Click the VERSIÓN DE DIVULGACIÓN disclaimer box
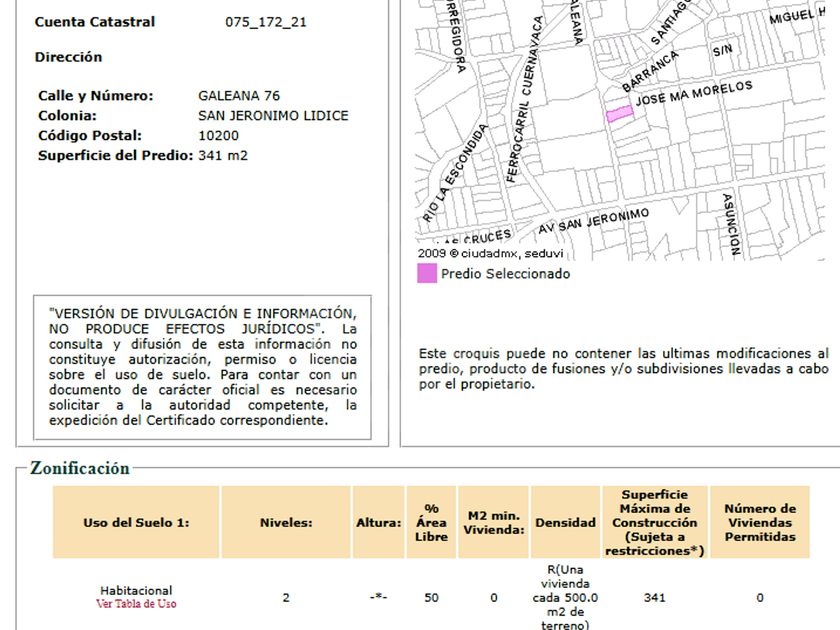 click(202, 367)
